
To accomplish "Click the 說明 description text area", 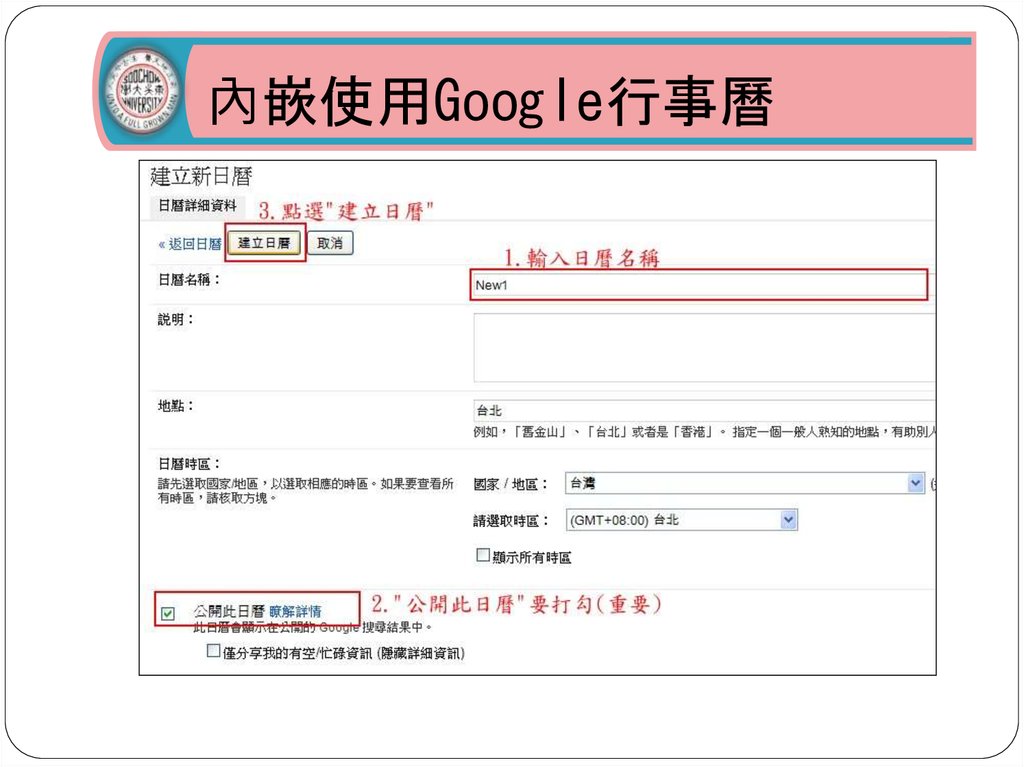I will pyautogui.click(x=704, y=348).
